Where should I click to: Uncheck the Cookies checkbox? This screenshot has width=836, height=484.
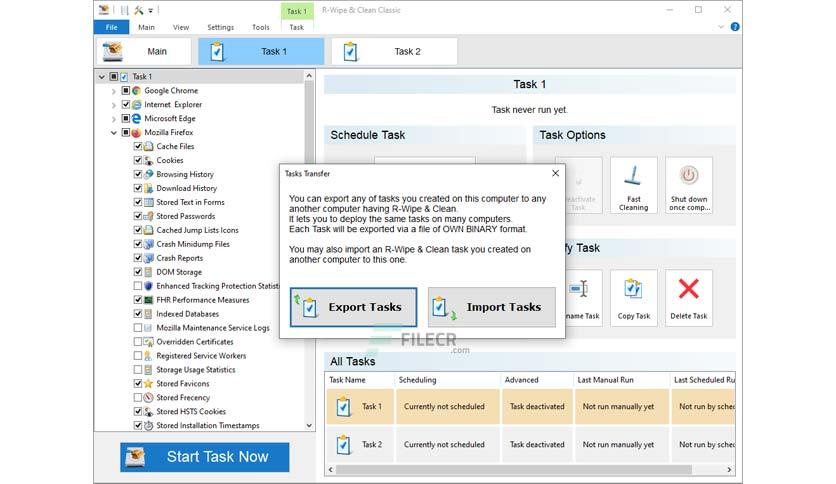tap(138, 160)
